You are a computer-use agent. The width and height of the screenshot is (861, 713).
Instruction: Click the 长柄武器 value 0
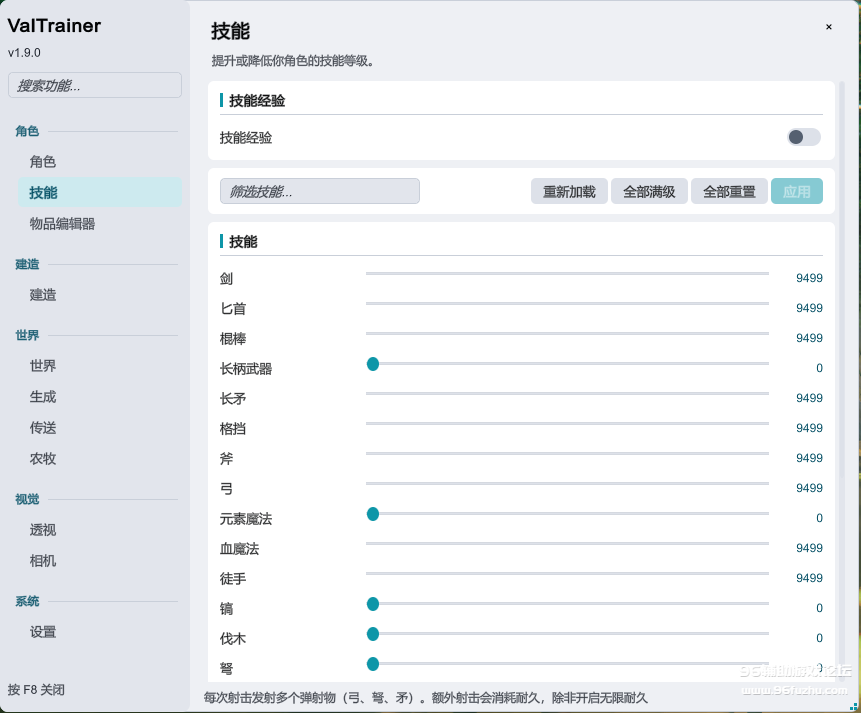click(819, 368)
